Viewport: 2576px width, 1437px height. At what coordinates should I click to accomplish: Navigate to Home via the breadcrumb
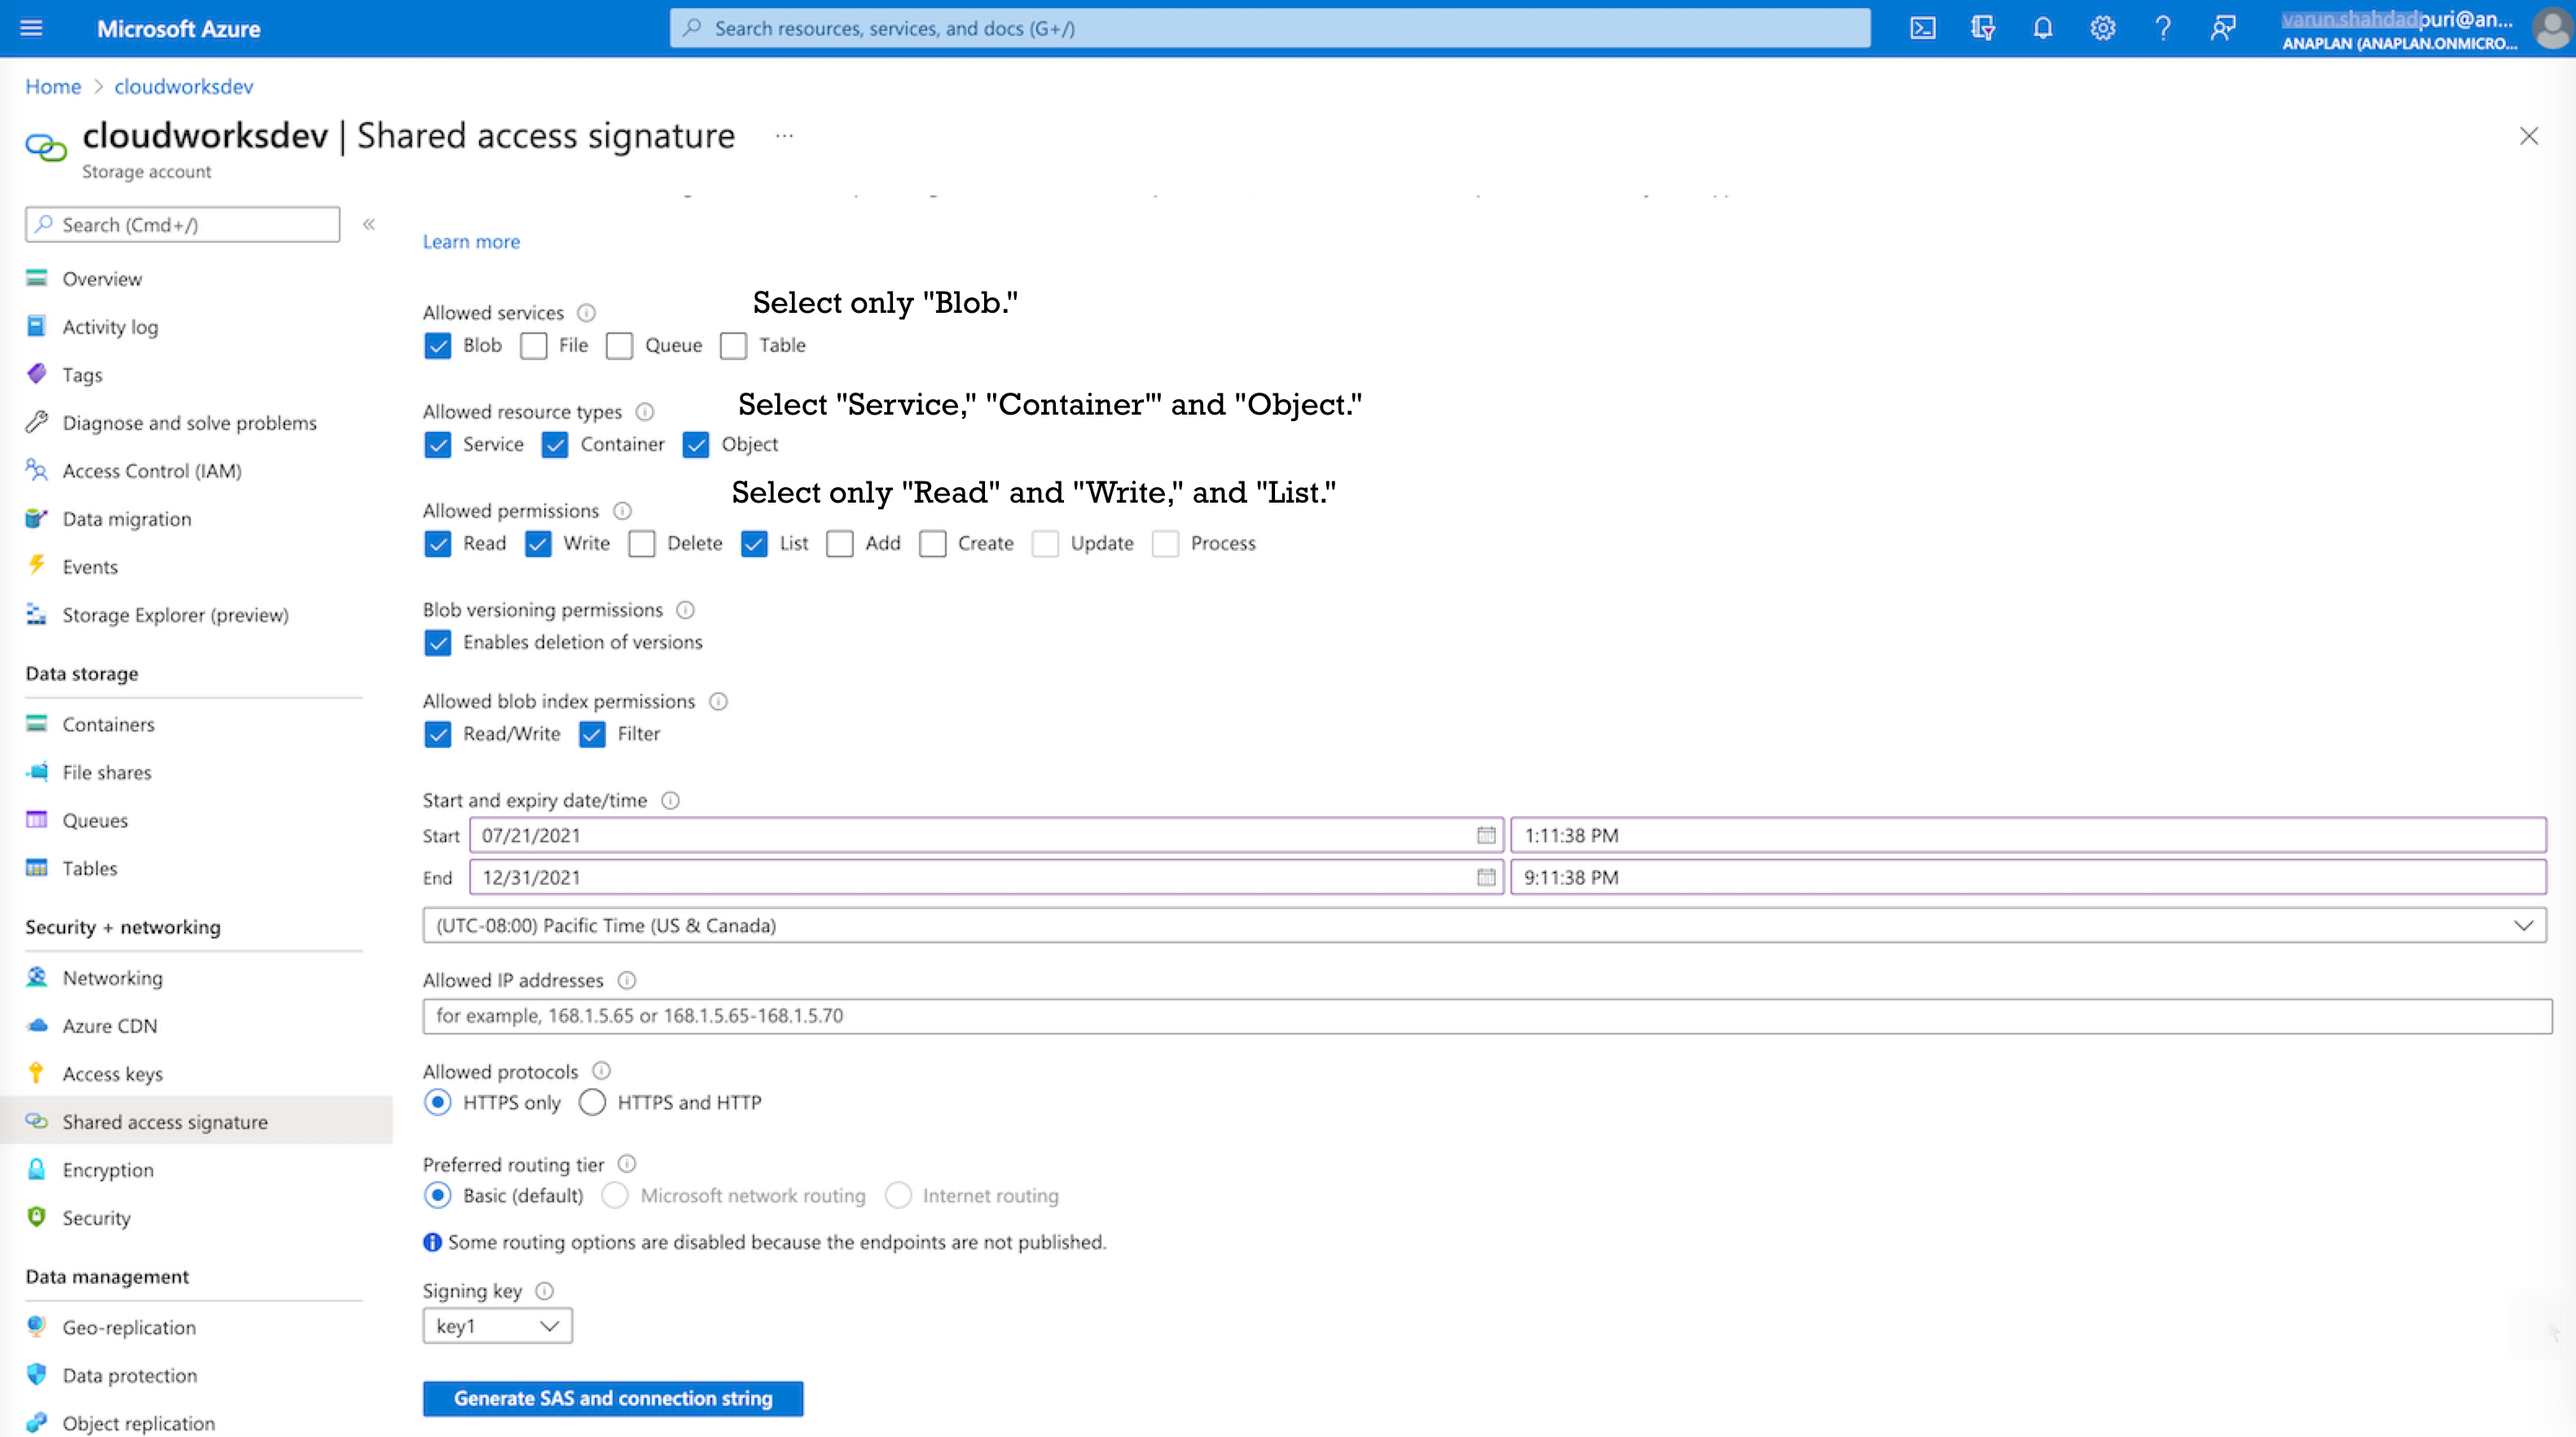pos(53,86)
